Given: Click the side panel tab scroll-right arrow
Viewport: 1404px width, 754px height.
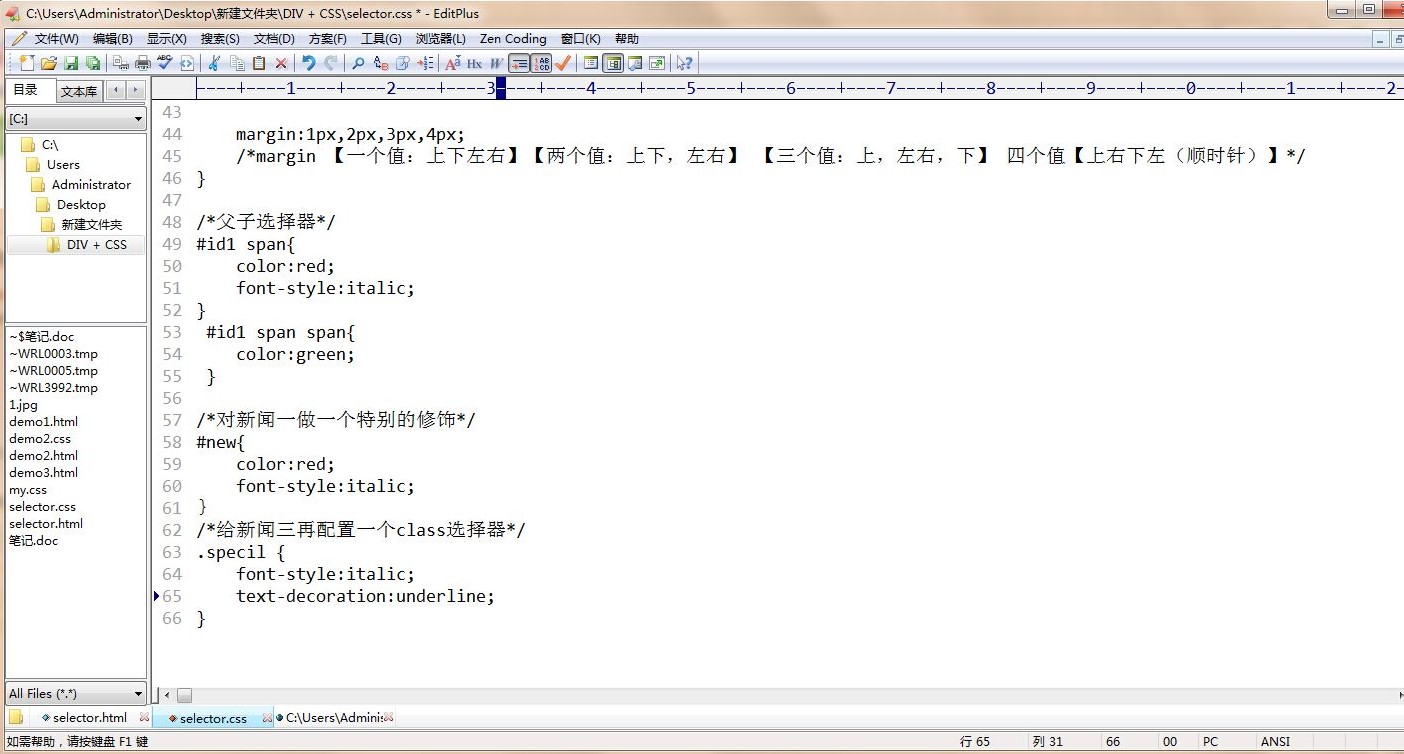Looking at the screenshot, I should pos(135,91).
